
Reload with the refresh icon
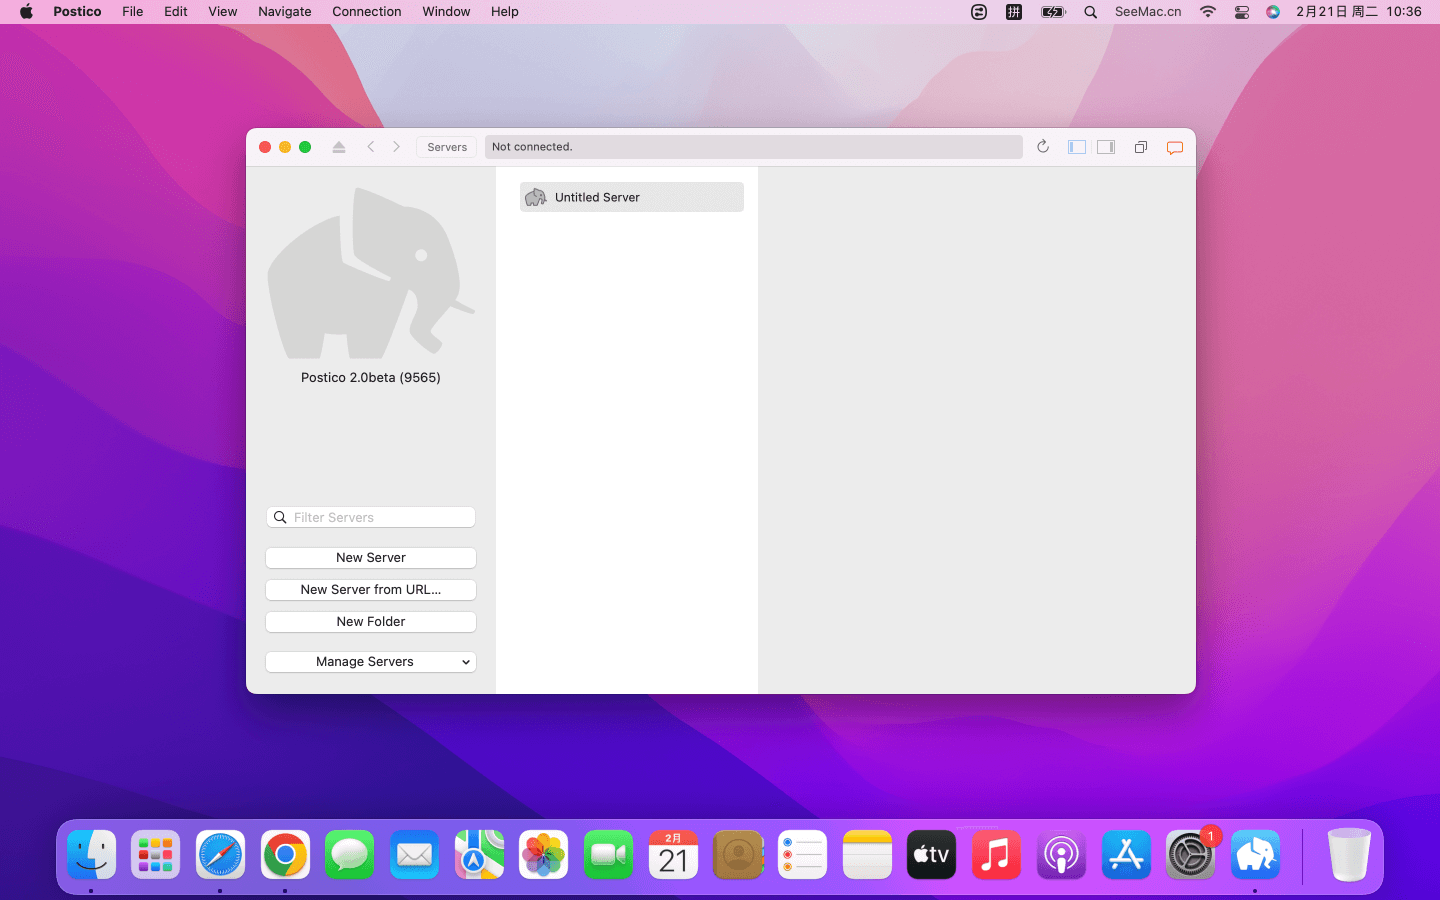[1043, 147]
